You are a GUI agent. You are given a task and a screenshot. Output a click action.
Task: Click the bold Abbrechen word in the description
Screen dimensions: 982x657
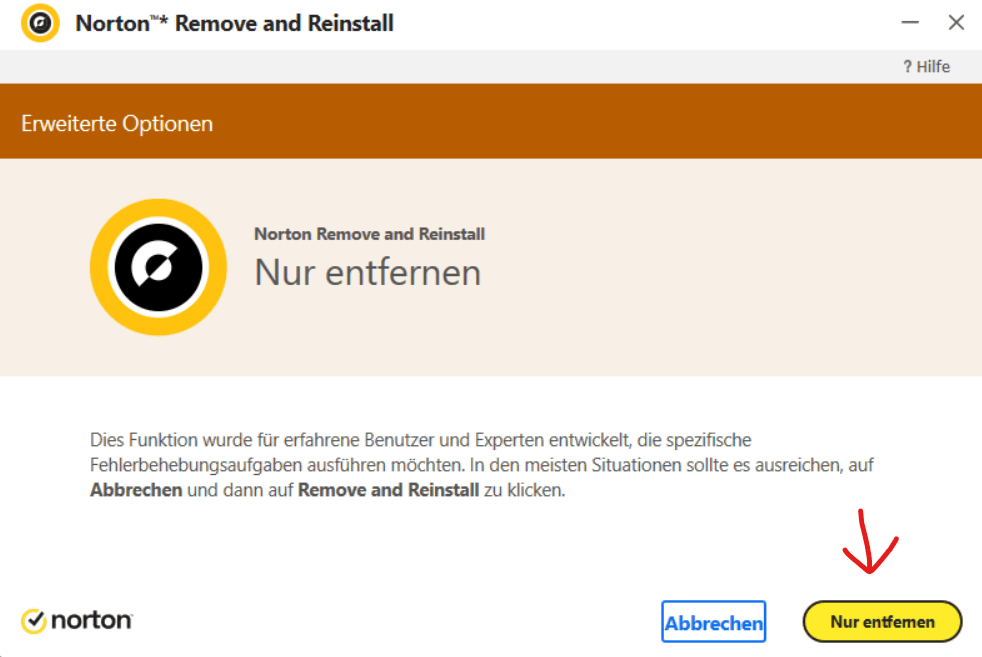tap(136, 490)
